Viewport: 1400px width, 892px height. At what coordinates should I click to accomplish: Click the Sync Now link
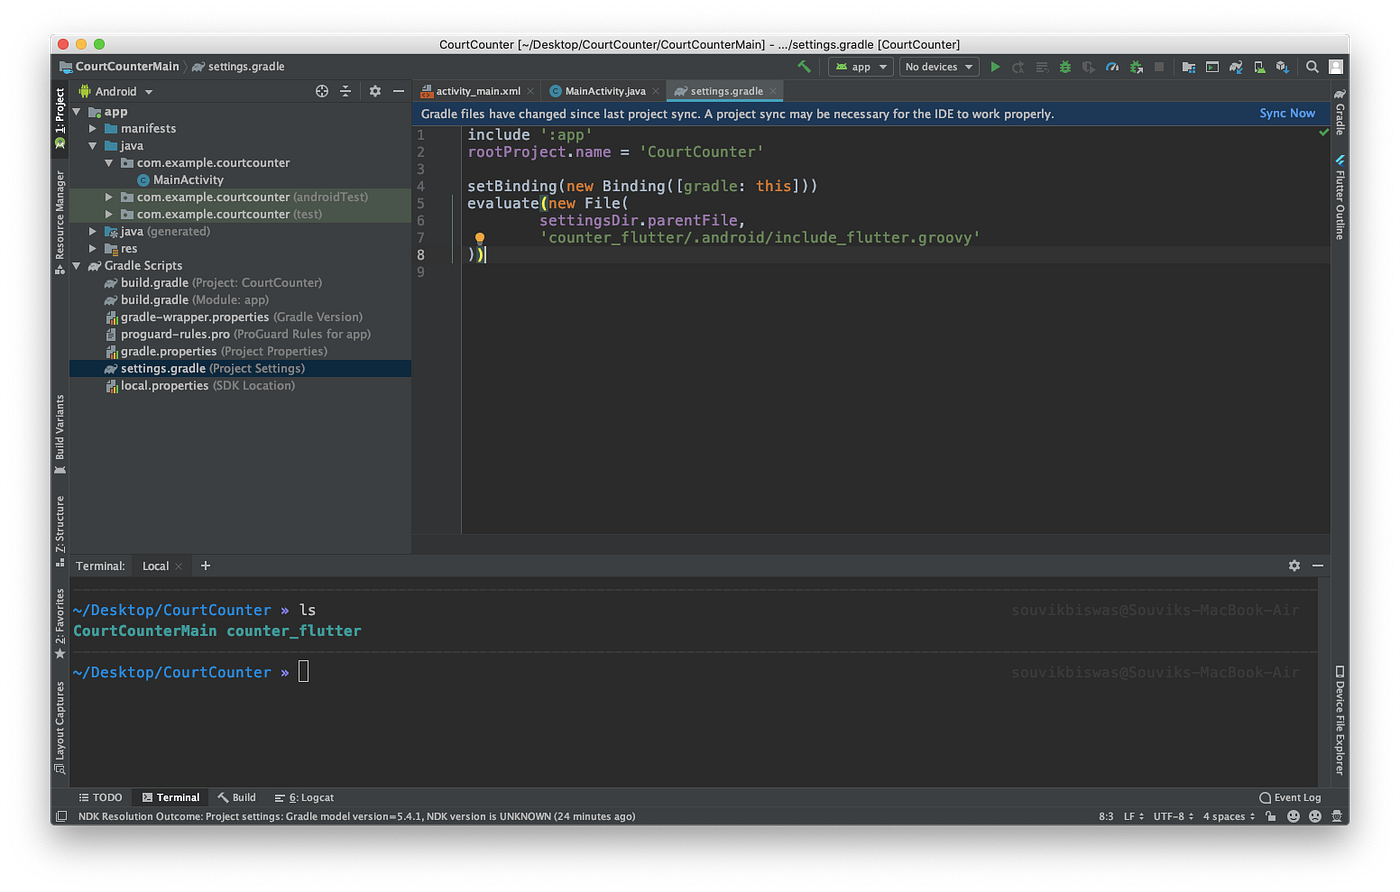coord(1287,113)
